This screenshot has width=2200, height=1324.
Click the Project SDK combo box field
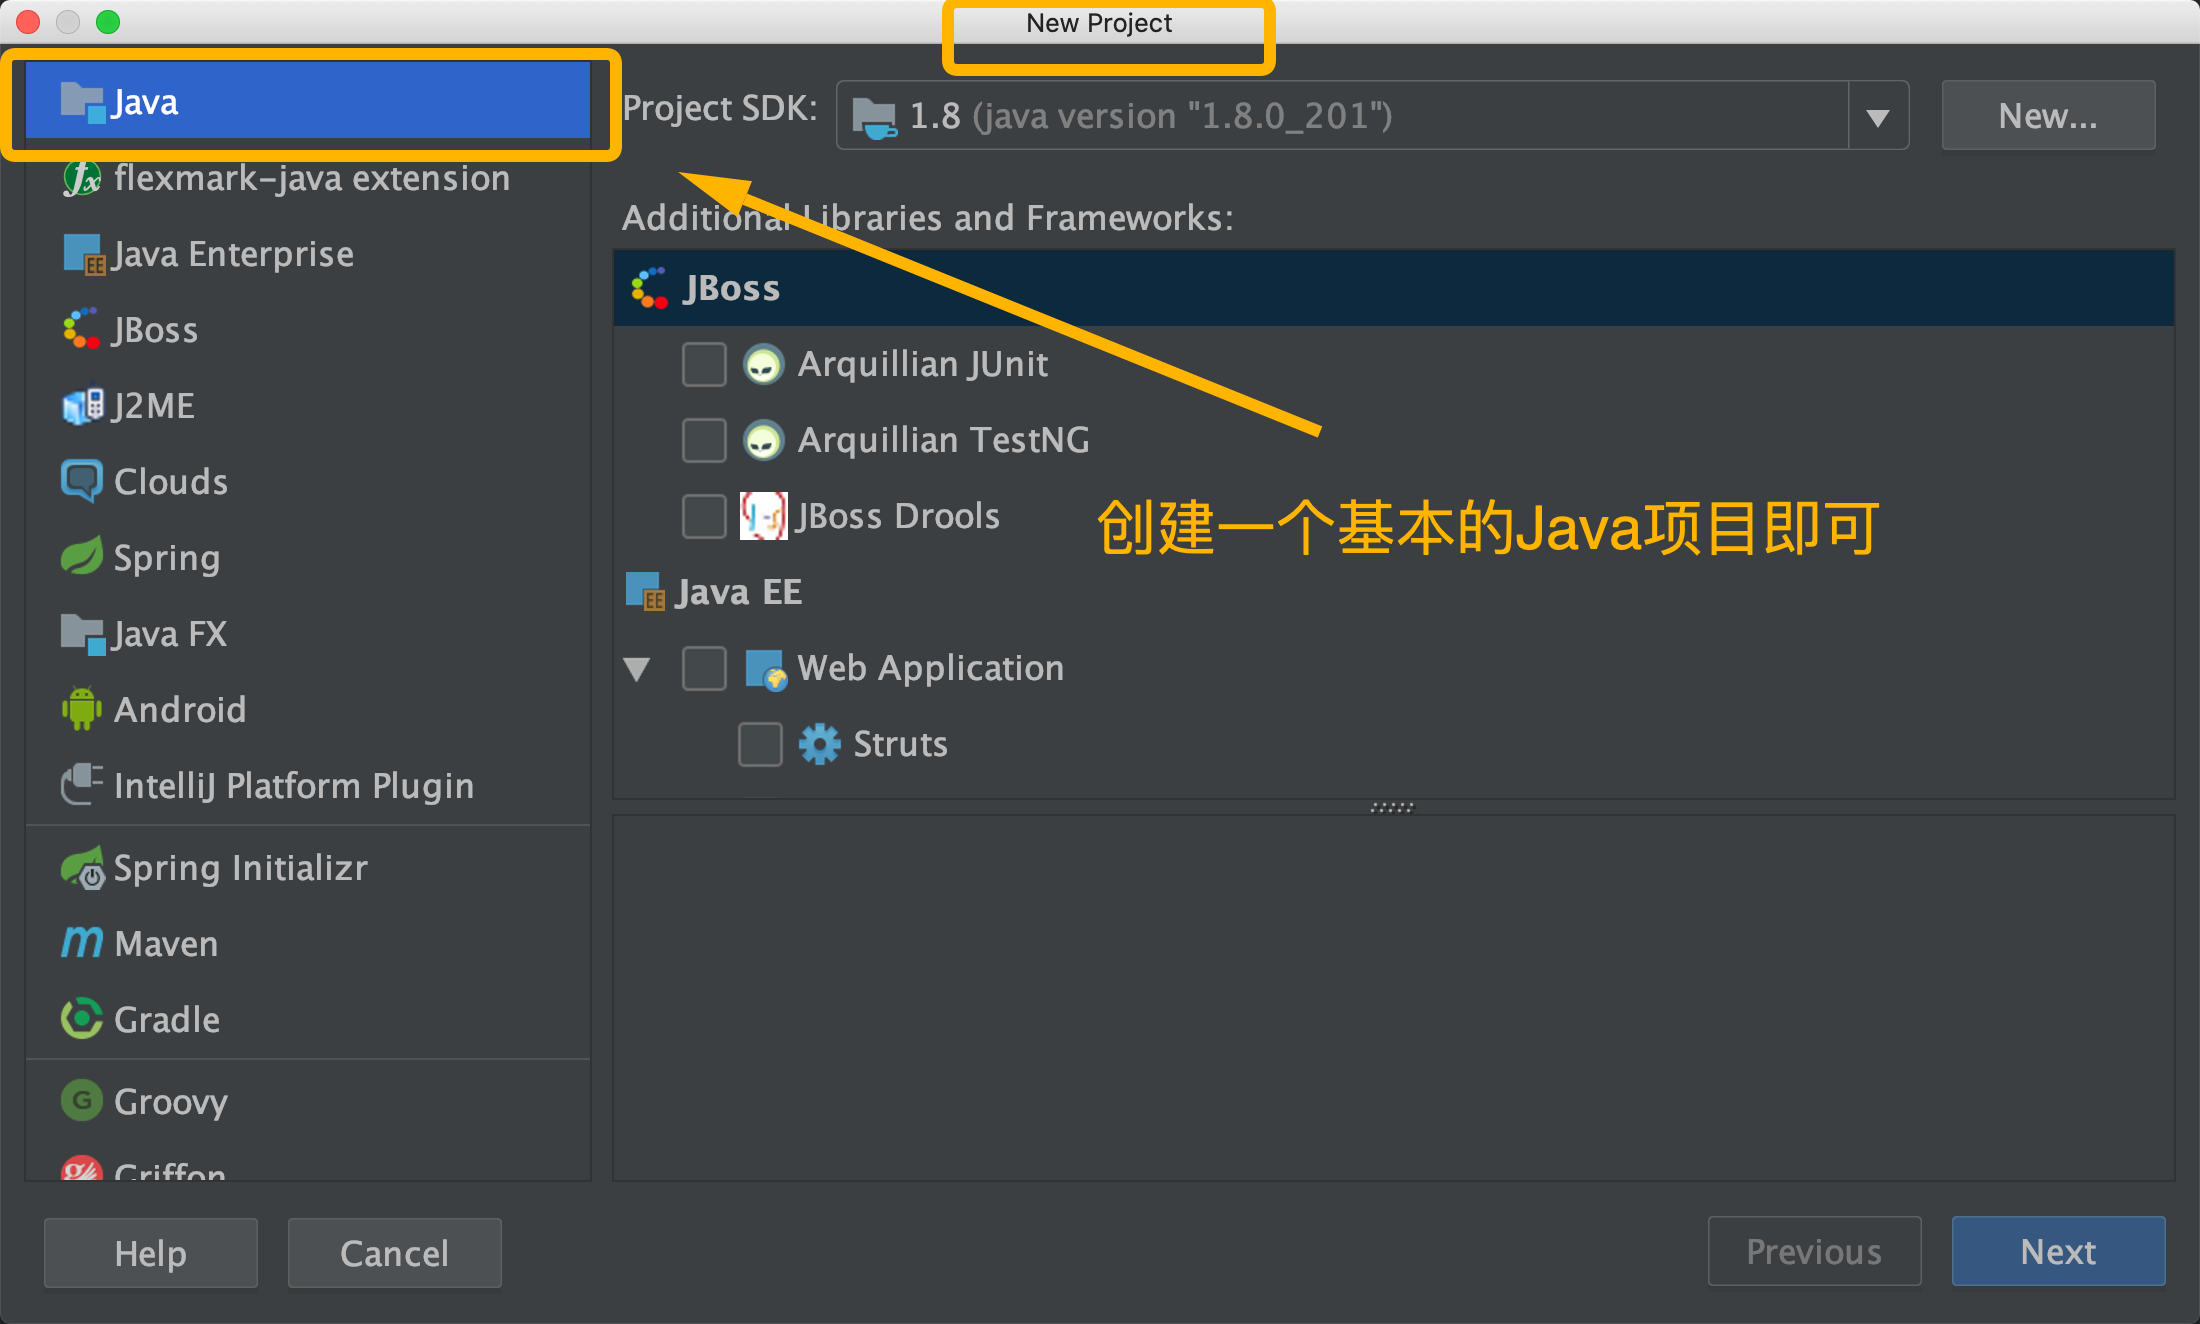[x=1340, y=116]
